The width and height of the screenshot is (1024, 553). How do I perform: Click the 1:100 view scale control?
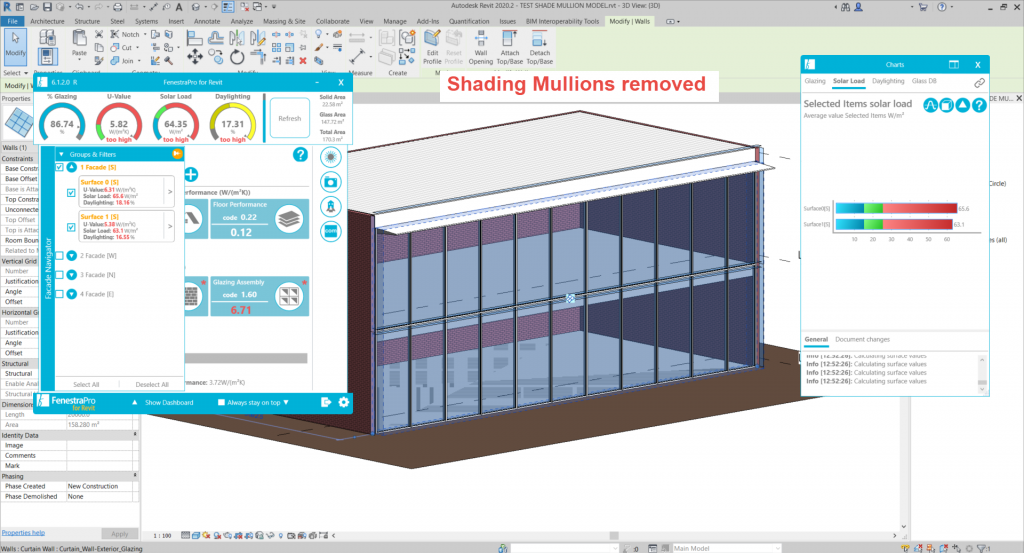tap(162, 535)
